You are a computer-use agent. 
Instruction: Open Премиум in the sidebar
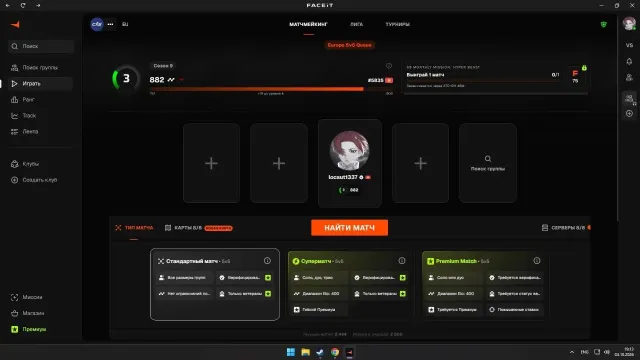click(40, 329)
